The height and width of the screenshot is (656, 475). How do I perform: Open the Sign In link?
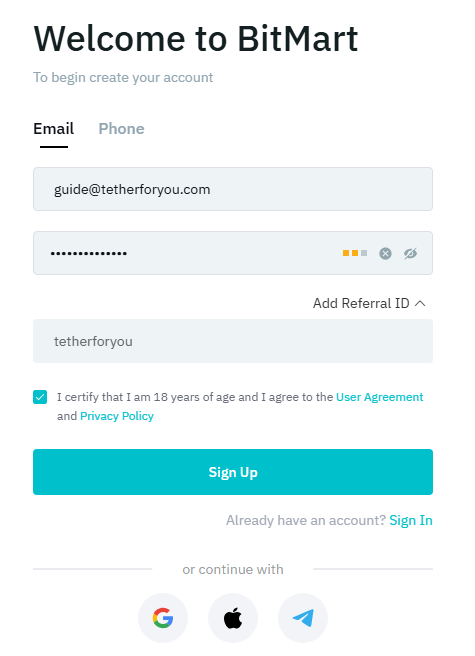(411, 520)
